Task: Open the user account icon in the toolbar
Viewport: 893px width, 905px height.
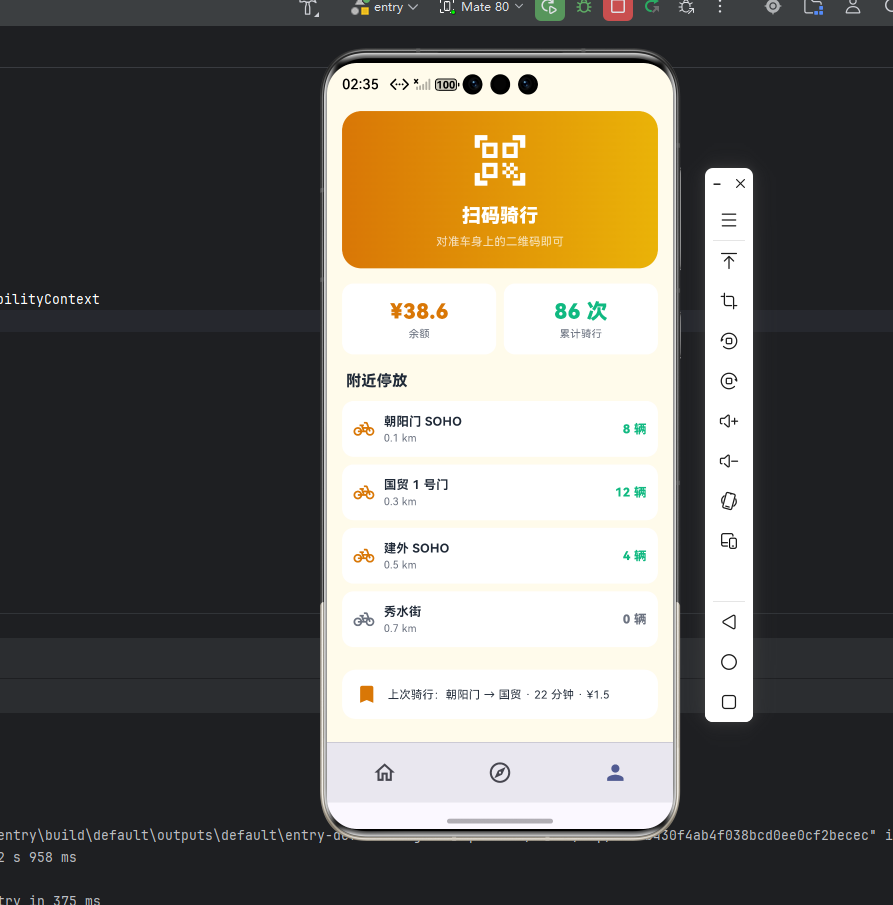Action: (x=853, y=8)
